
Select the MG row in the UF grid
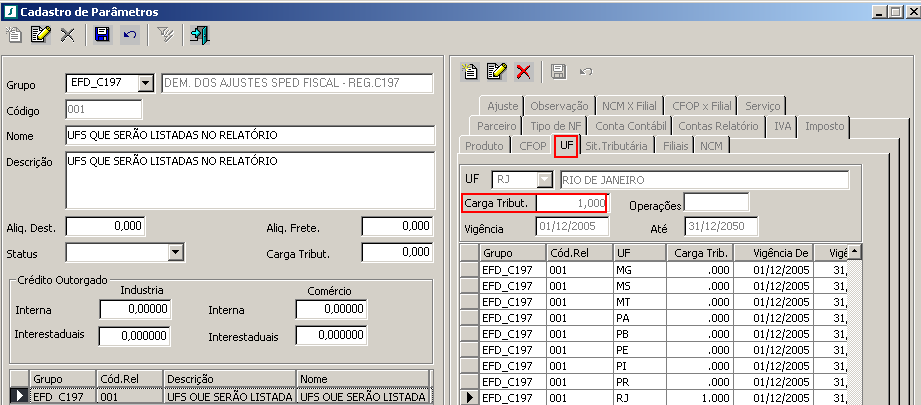pyautogui.click(x=640, y=270)
